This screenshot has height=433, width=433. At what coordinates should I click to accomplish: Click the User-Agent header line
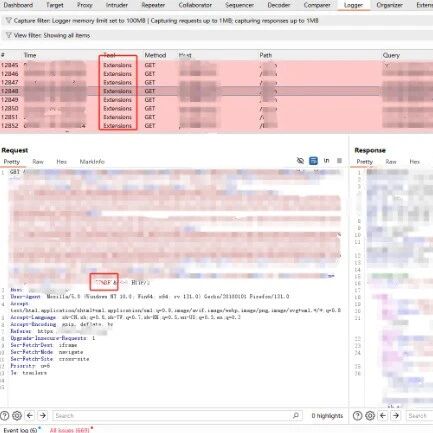(150, 296)
